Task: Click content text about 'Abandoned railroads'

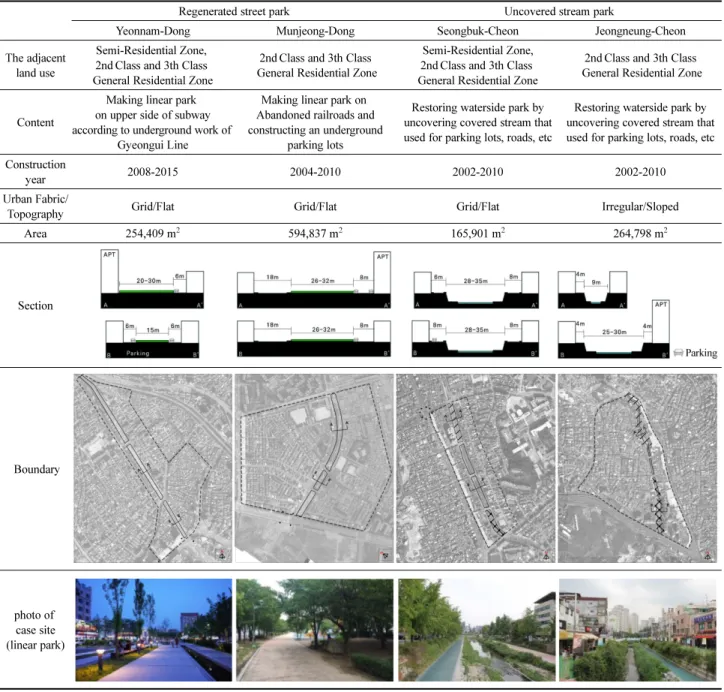Action: pos(315,122)
